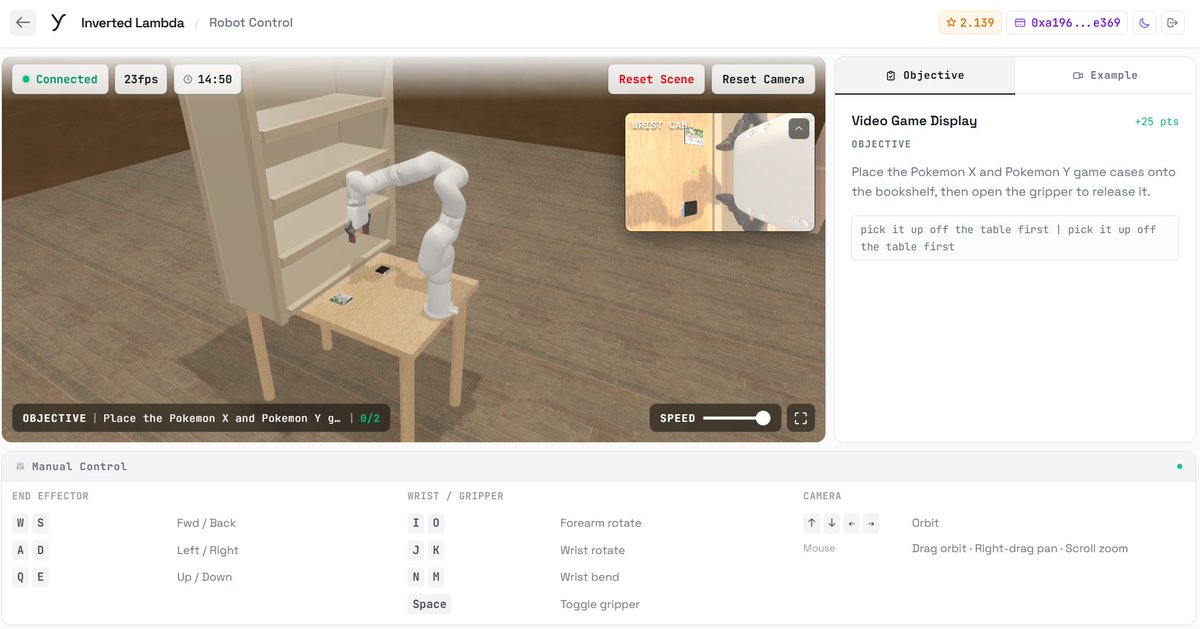Open the Inverted Lambda logo

pos(58,22)
